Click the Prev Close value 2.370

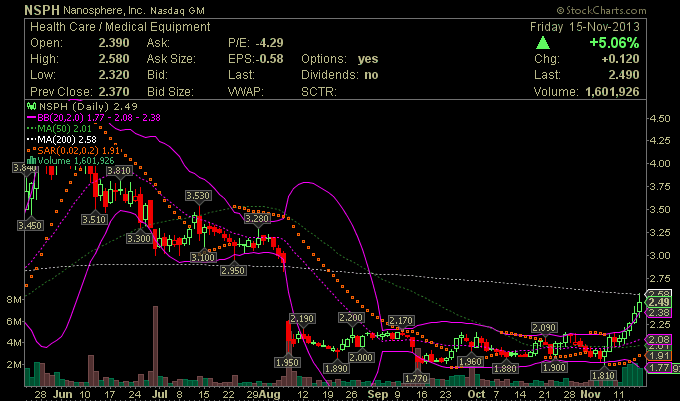[114, 91]
